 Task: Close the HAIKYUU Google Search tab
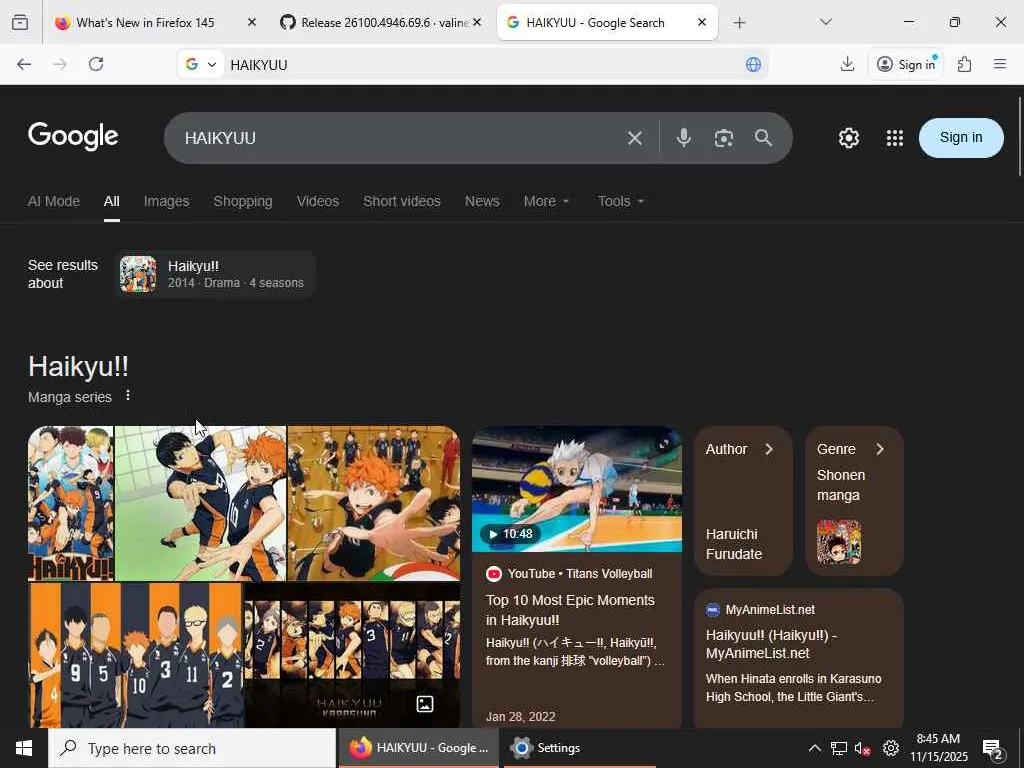[701, 22]
